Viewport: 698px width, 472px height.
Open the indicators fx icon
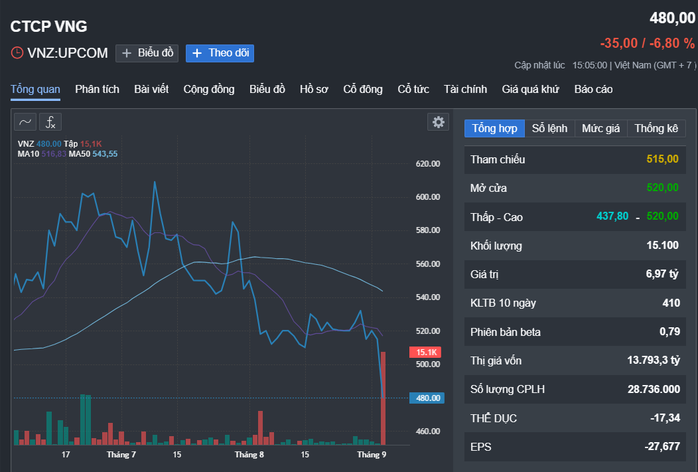point(50,122)
